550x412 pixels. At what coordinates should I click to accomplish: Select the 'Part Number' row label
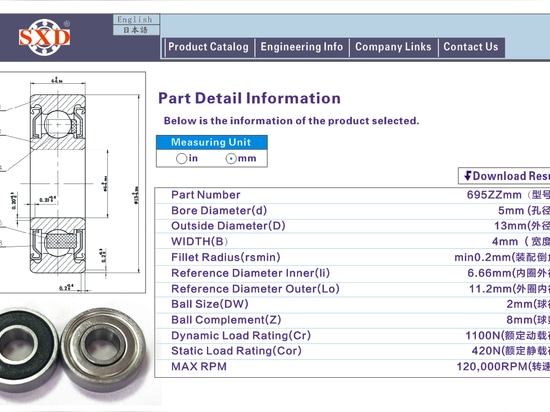(x=206, y=195)
